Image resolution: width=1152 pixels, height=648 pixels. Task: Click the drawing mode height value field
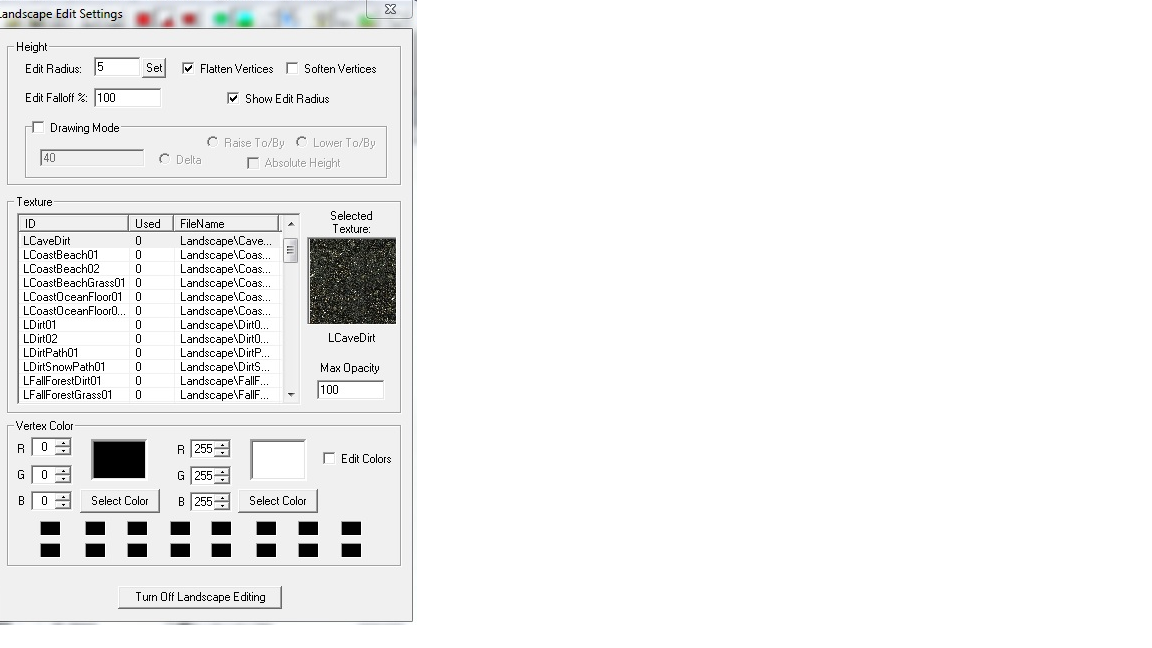[92, 158]
